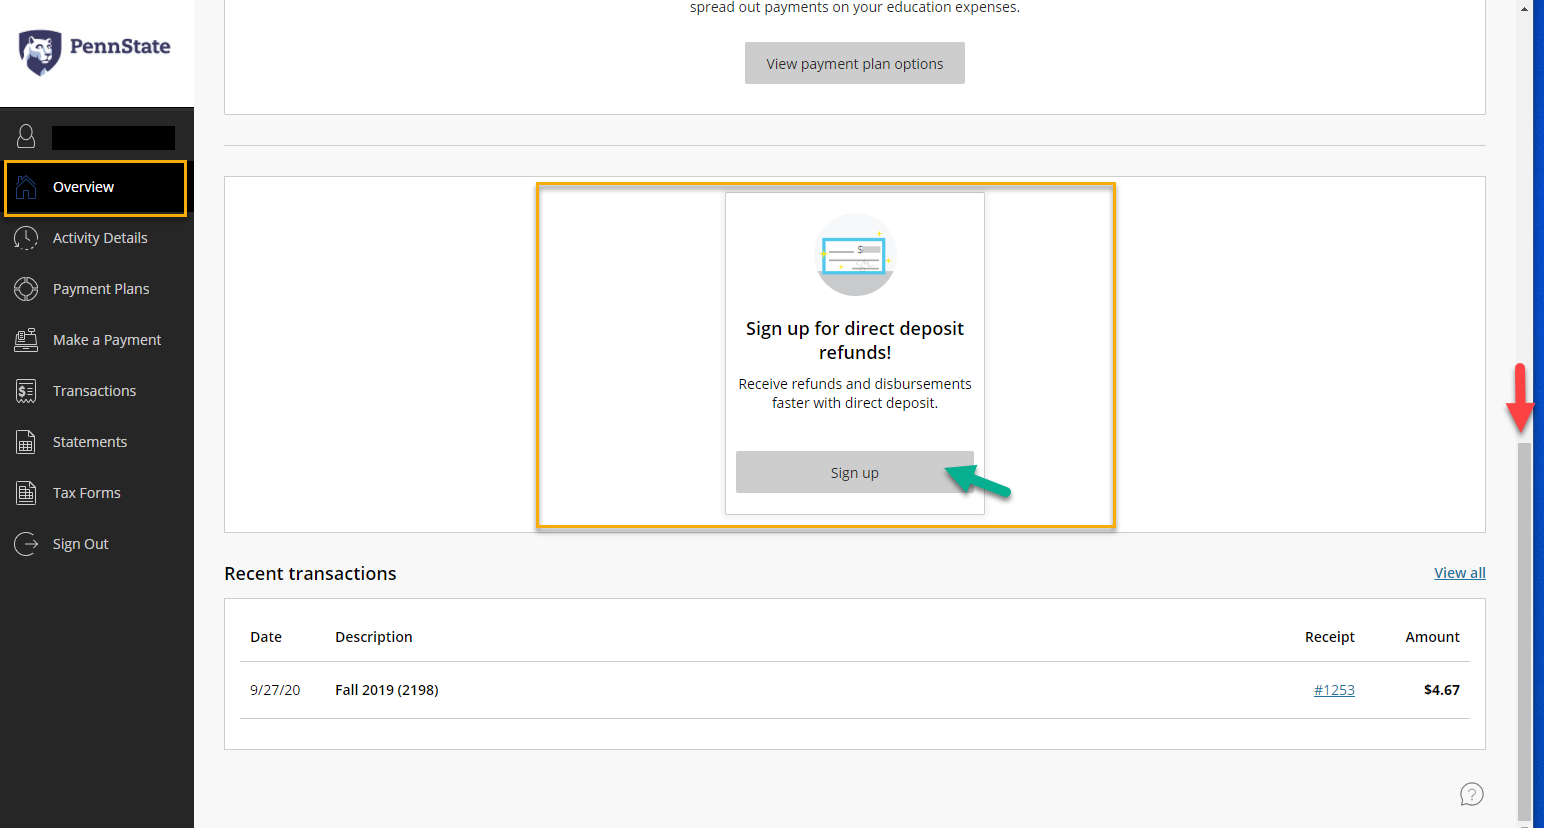Select Transactions from the sidebar menu

[94, 391]
